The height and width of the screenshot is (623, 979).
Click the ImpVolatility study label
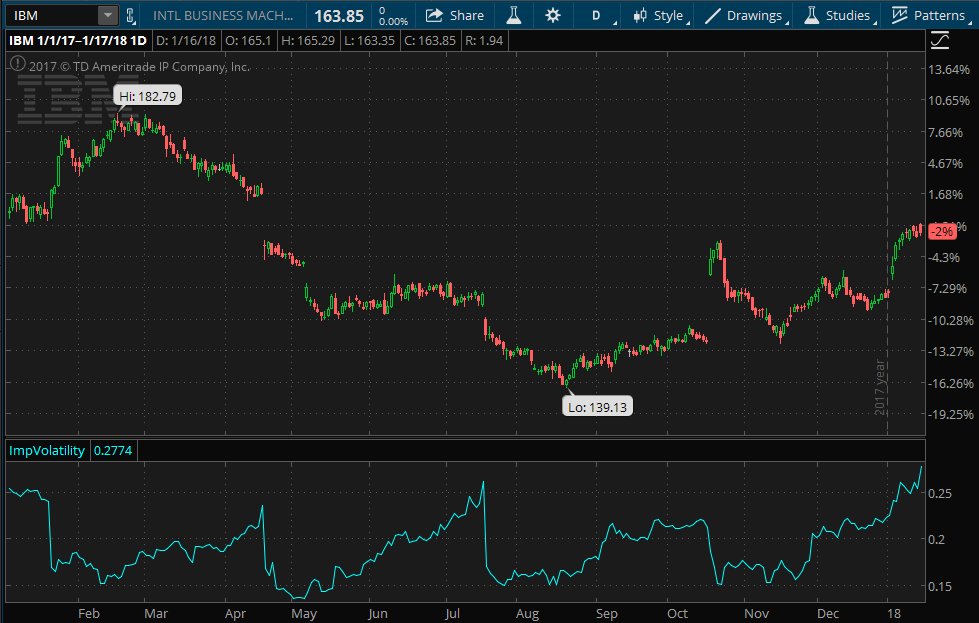click(x=47, y=450)
